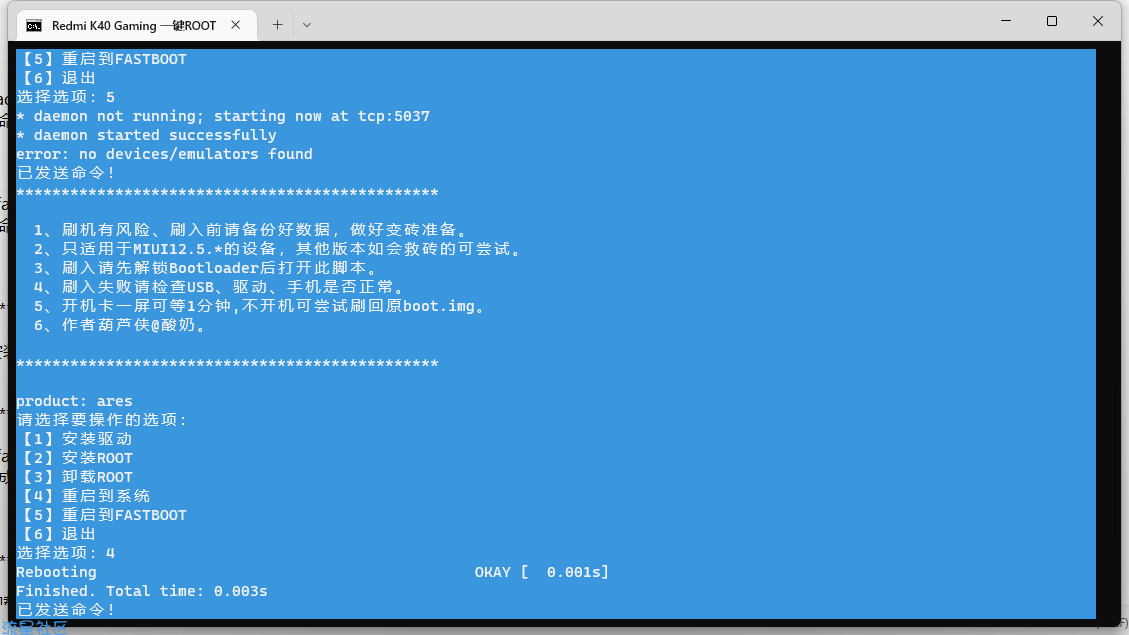Click the text 'daemon started successfully'
The width and height of the screenshot is (1129, 635).
pos(155,135)
